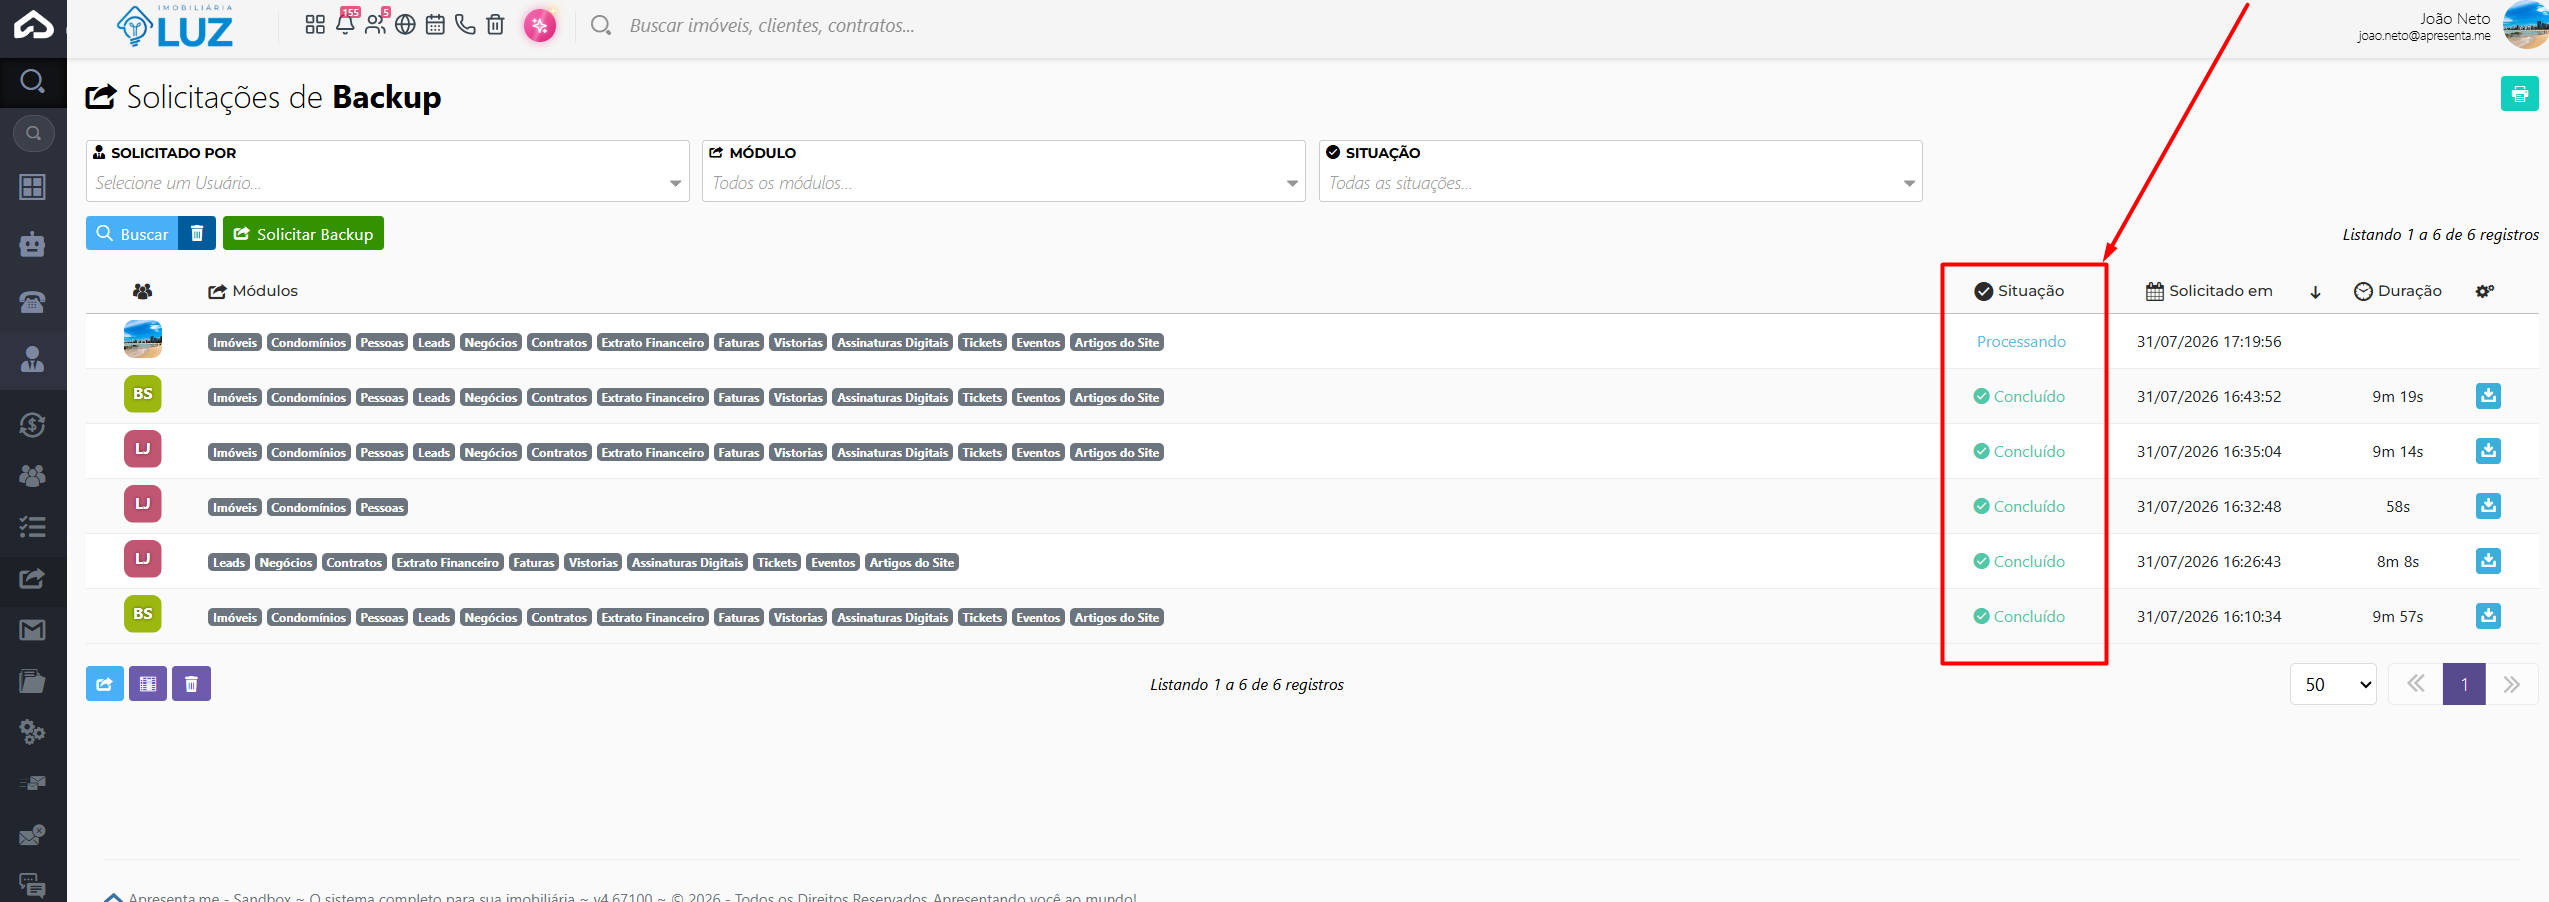Click the Solicitar Backup button
The height and width of the screenshot is (902, 2549).
pyautogui.click(x=303, y=233)
